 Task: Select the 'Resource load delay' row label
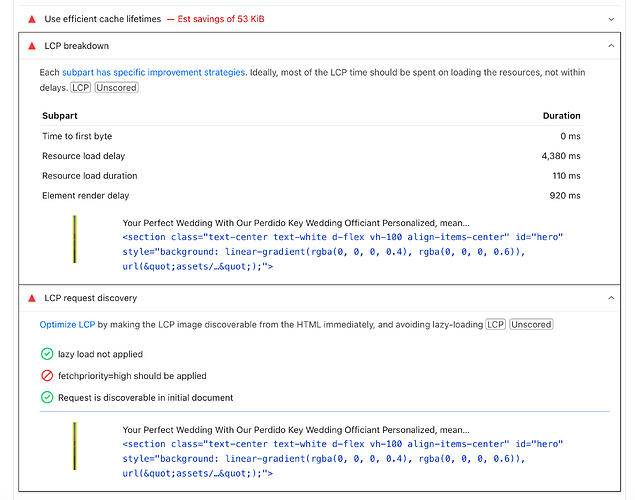point(83,156)
